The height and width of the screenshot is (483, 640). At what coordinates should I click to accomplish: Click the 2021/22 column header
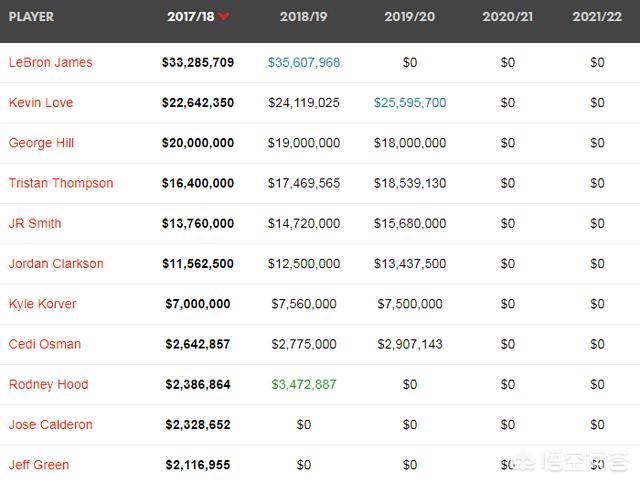pos(597,17)
